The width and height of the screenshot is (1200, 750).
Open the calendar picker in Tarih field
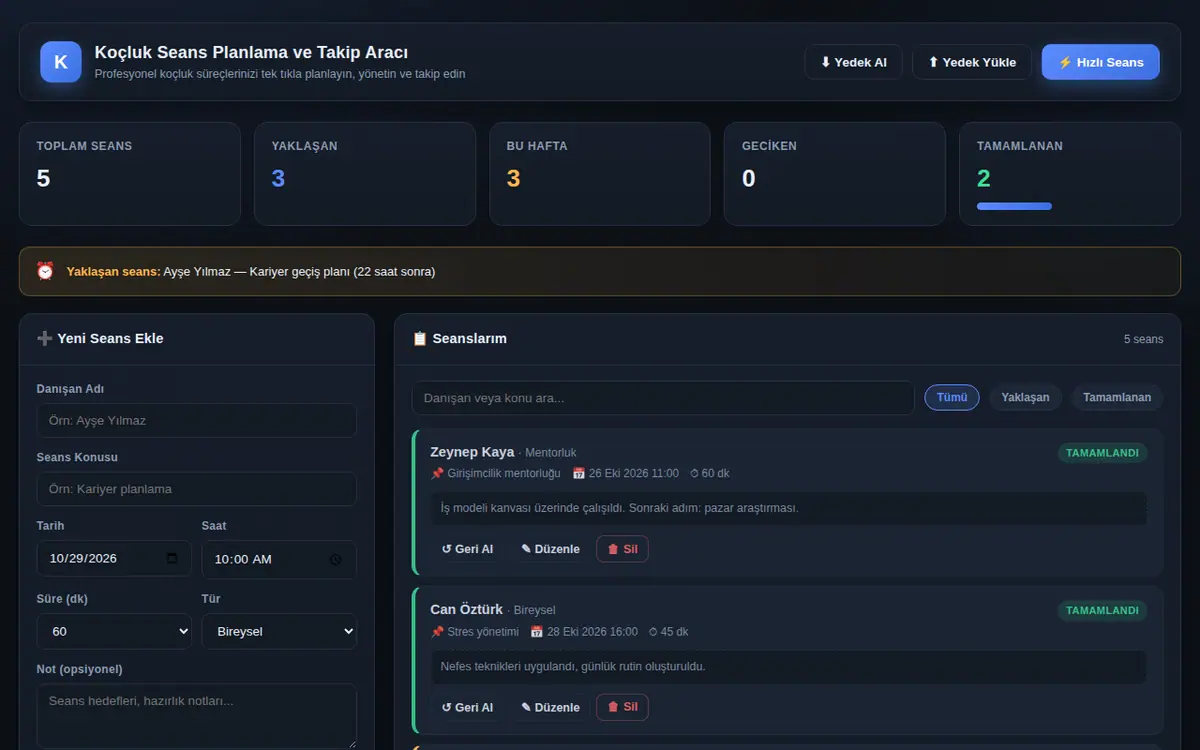[x=172, y=558]
